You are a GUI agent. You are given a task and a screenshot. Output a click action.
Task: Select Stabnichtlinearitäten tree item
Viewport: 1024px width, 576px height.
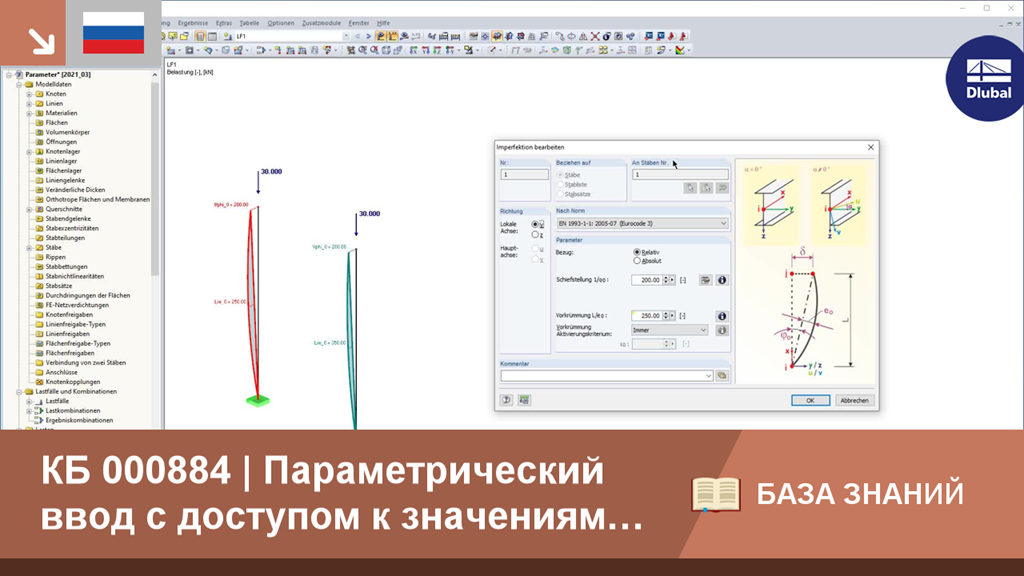point(74,276)
